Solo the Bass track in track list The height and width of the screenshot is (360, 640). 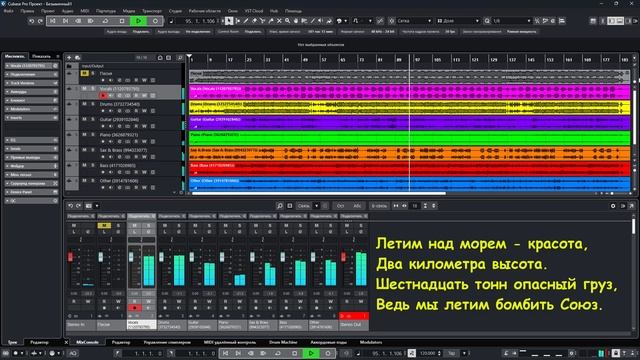click(93, 165)
